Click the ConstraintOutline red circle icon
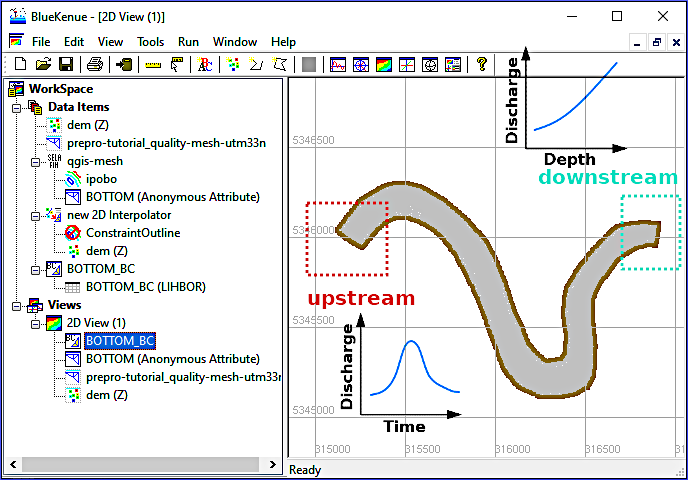Screen dimensions: 688x480 pyautogui.click(x=73, y=233)
